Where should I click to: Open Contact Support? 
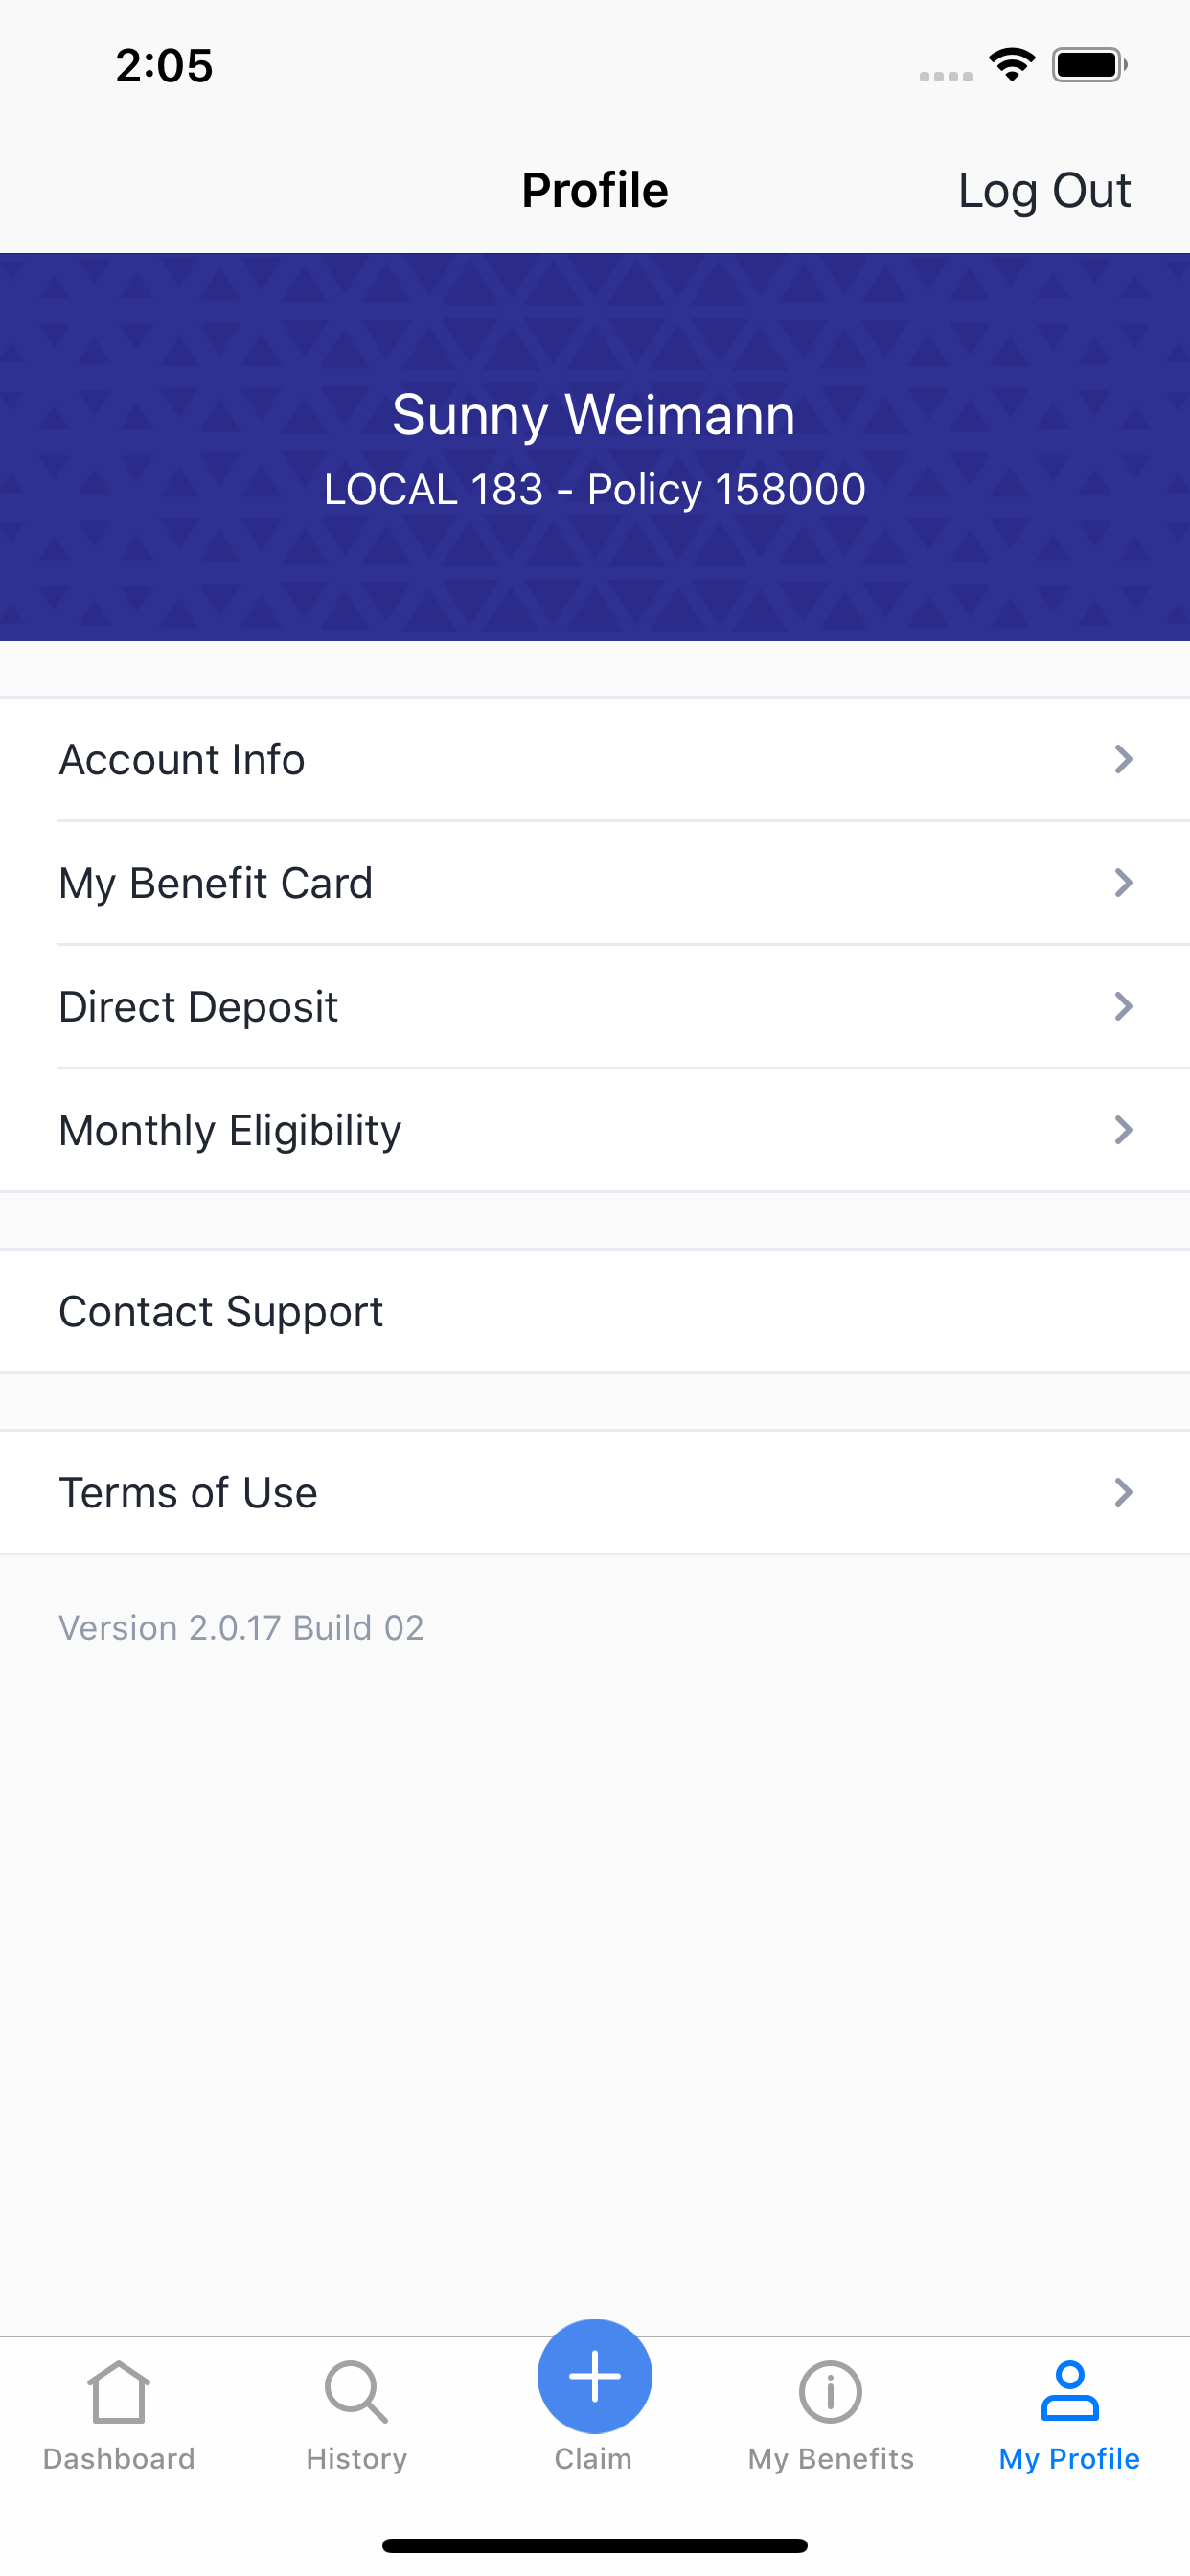[595, 1311]
